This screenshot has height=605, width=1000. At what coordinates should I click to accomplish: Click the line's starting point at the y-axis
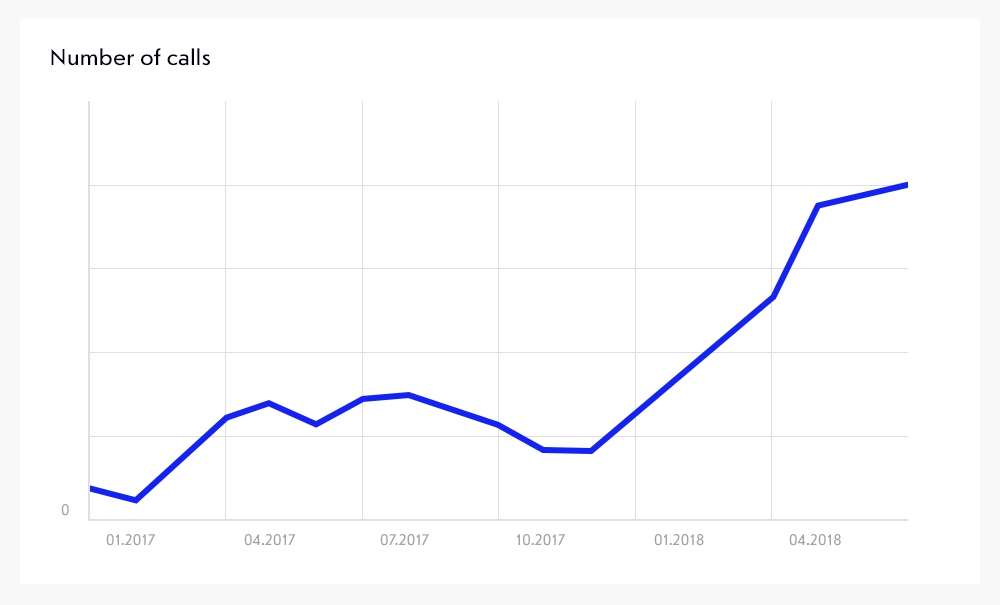pos(91,488)
